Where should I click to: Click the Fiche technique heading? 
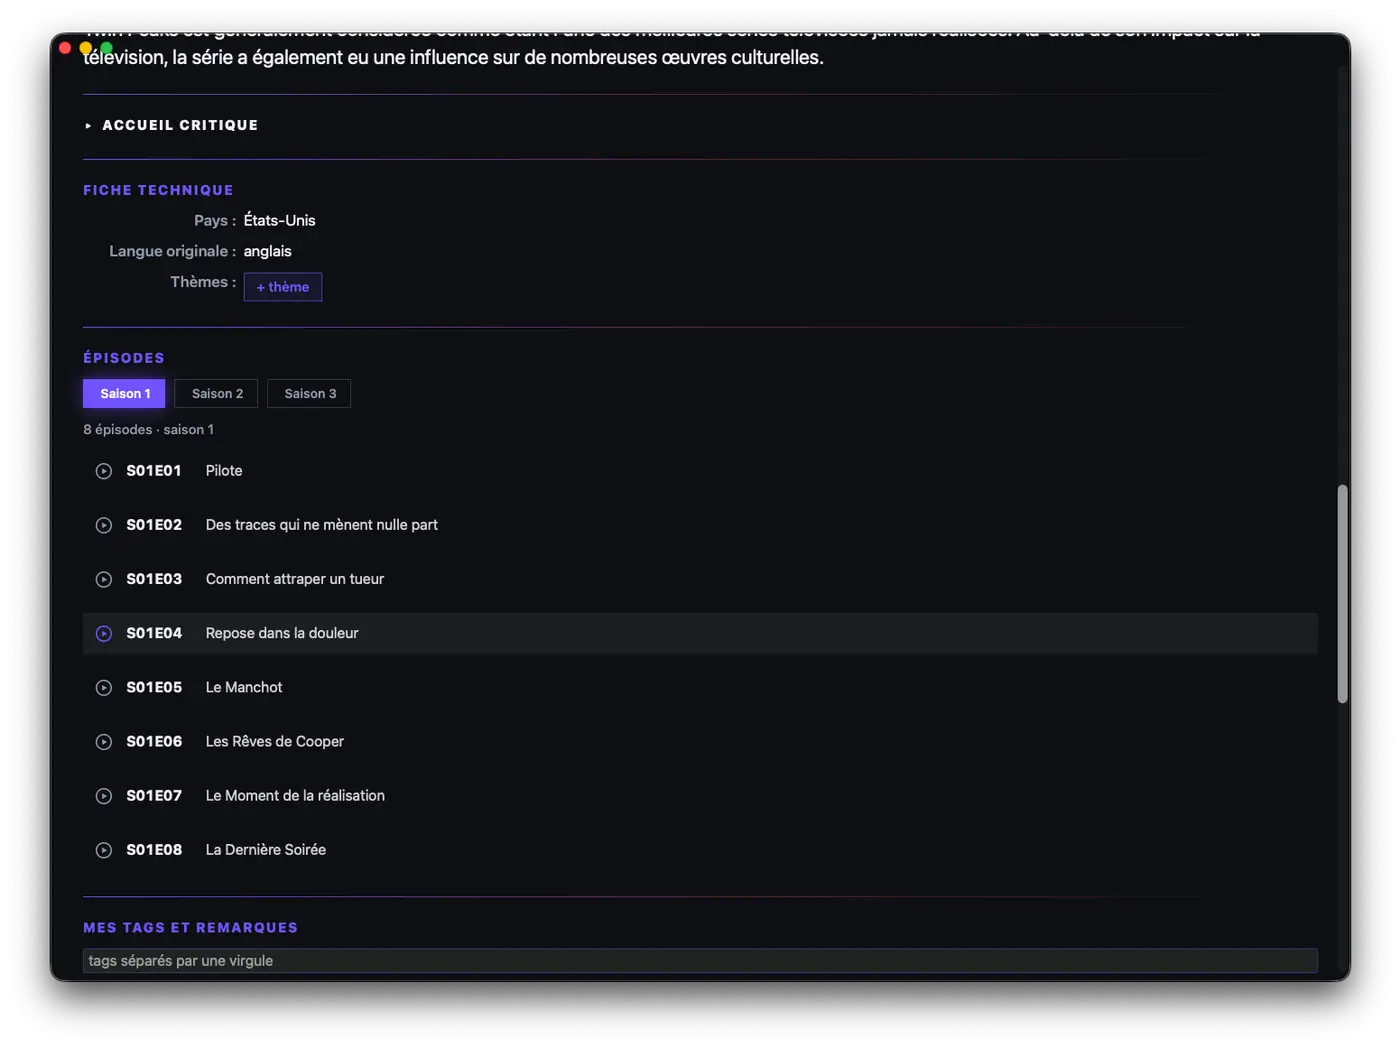tap(158, 190)
